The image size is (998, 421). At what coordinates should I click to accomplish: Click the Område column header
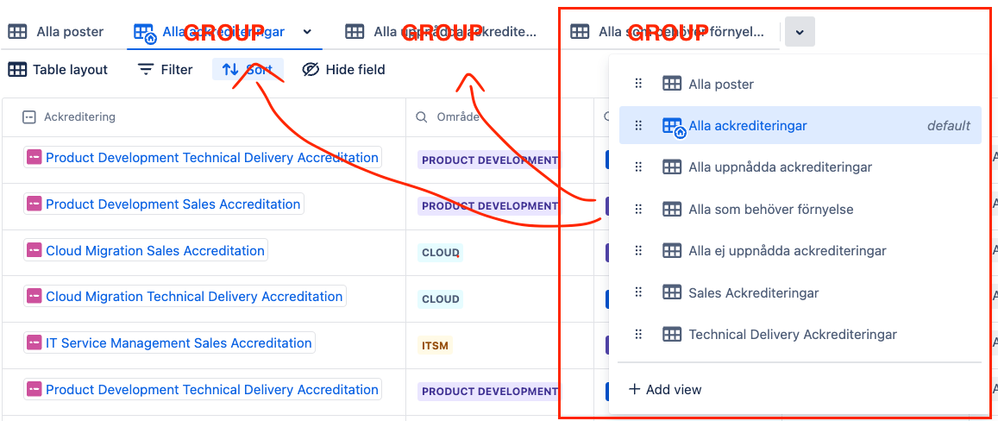coord(447,117)
